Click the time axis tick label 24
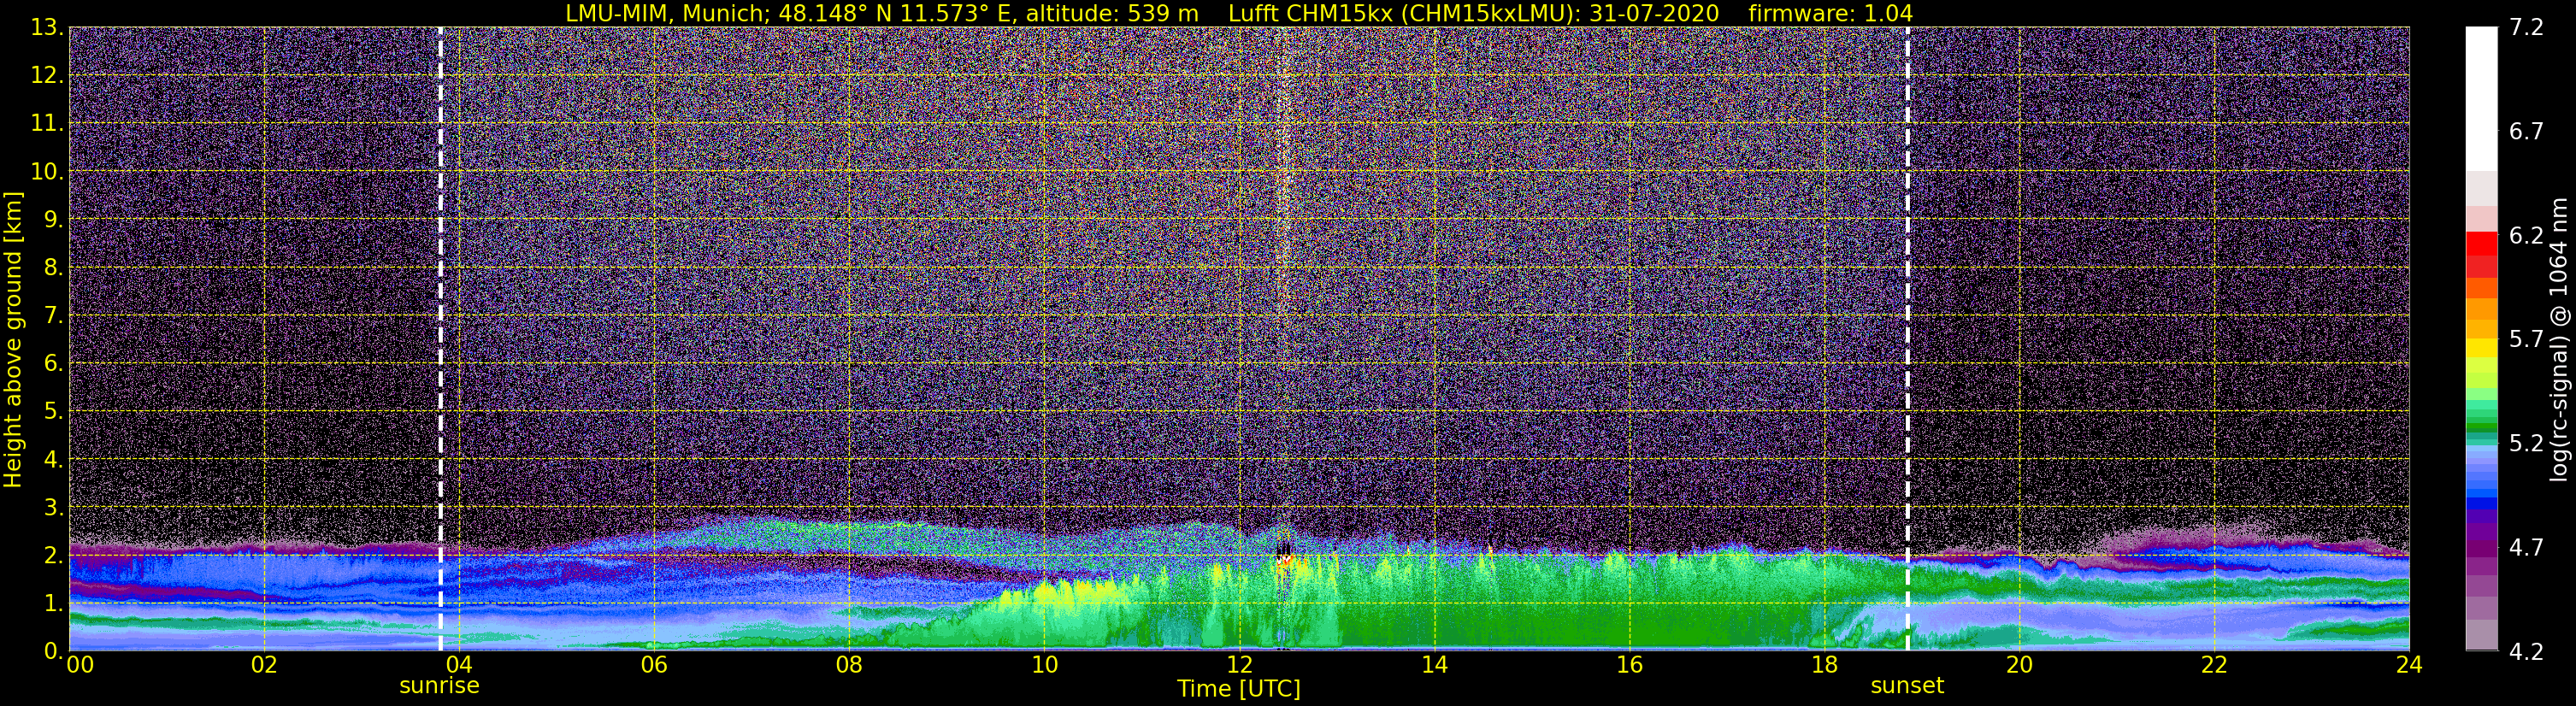This screenshot has height=706, width=2576. [x=2409, y=665]
